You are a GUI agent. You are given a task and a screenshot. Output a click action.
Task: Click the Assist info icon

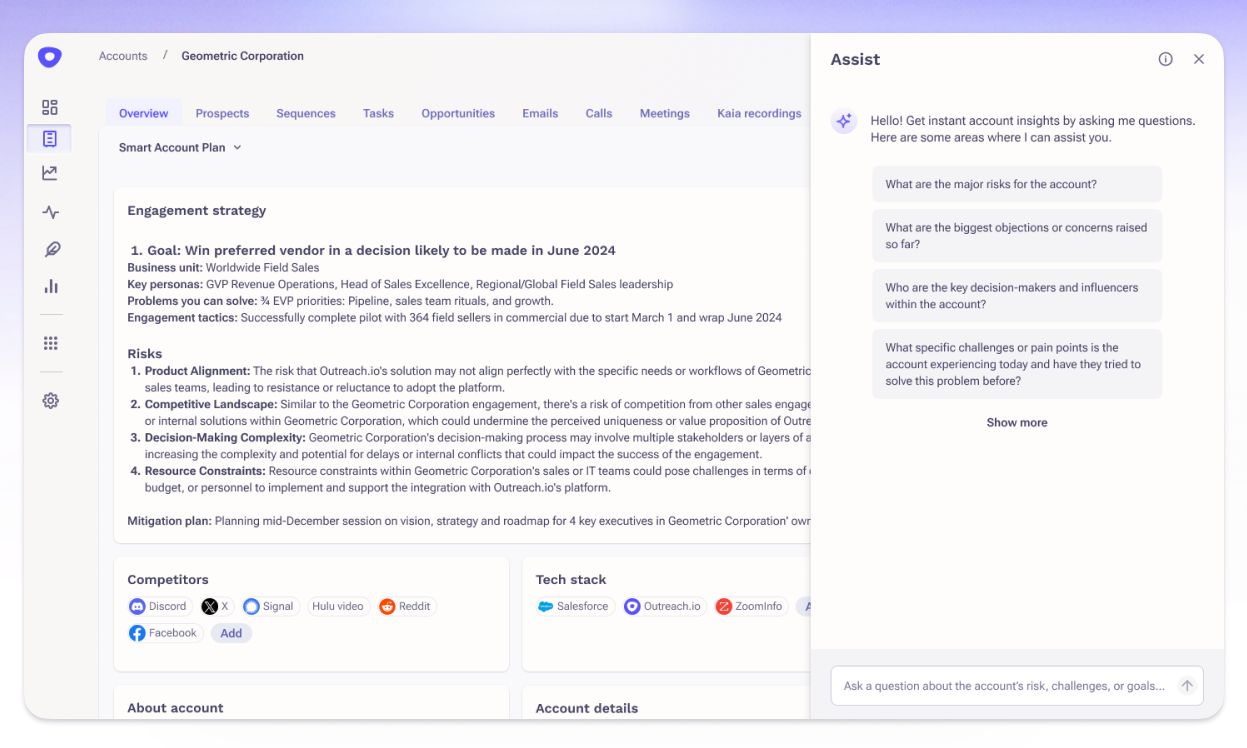[1165, 59]
